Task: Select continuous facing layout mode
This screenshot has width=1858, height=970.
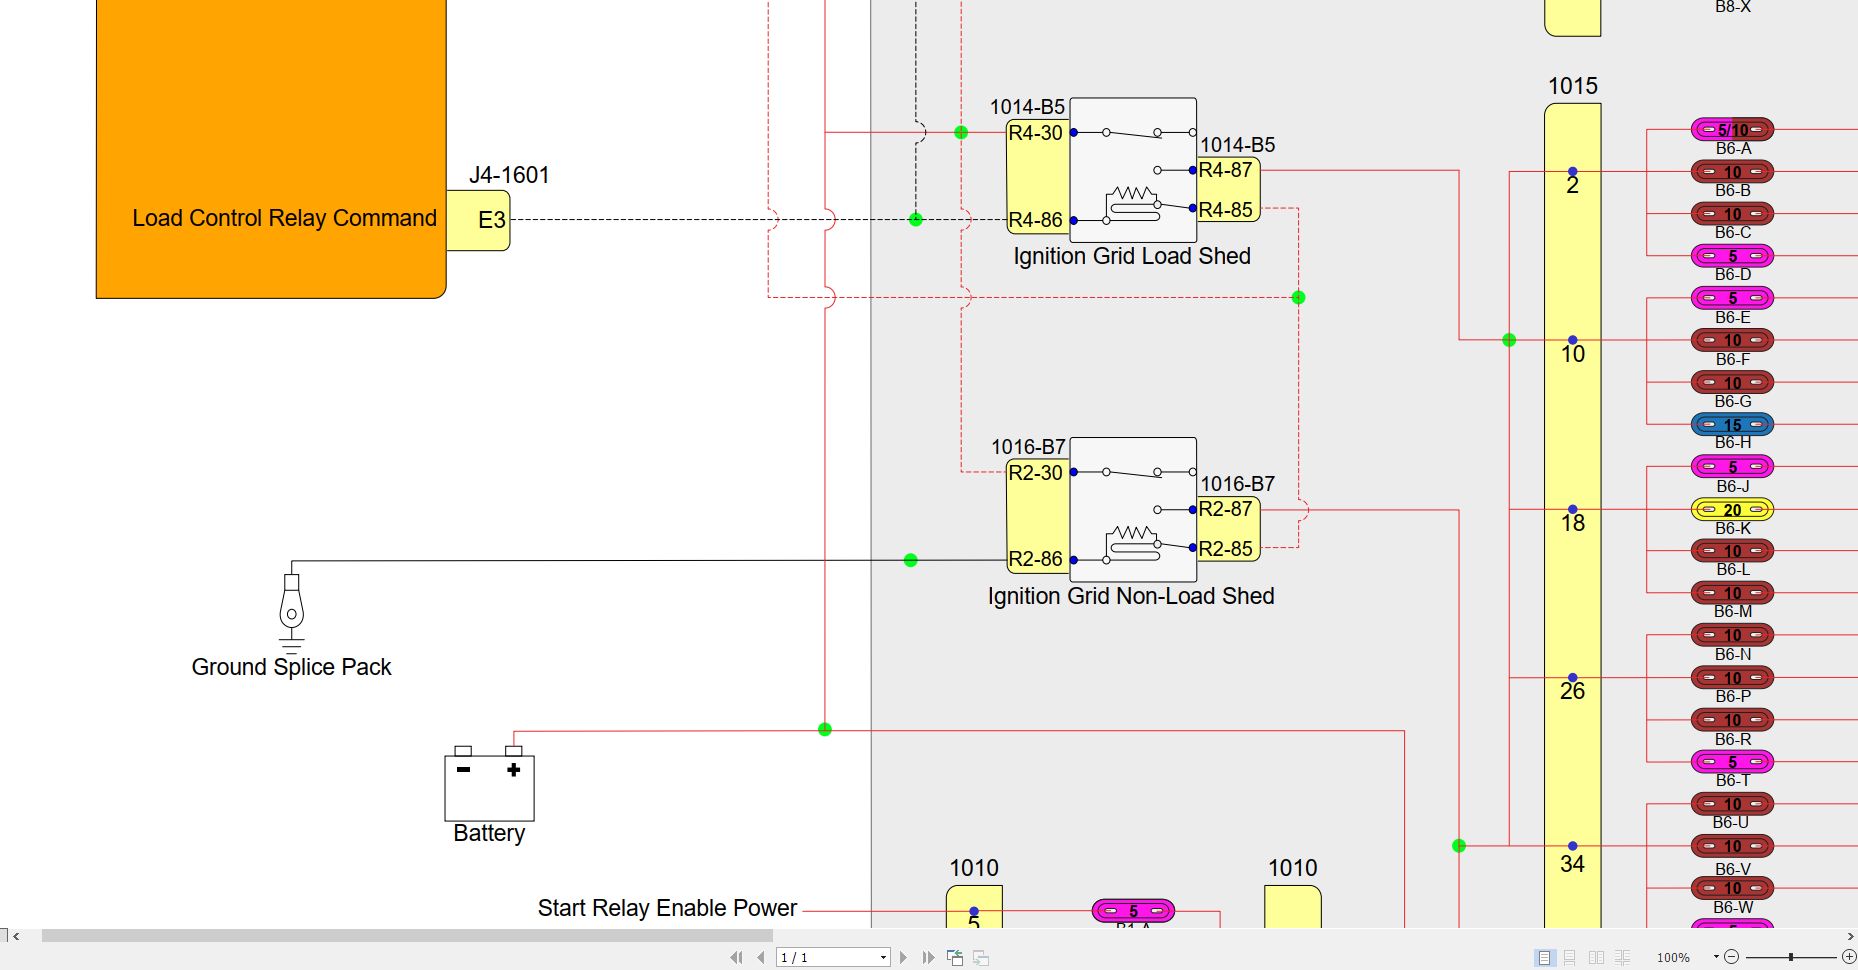Action: coord(1622,958)
